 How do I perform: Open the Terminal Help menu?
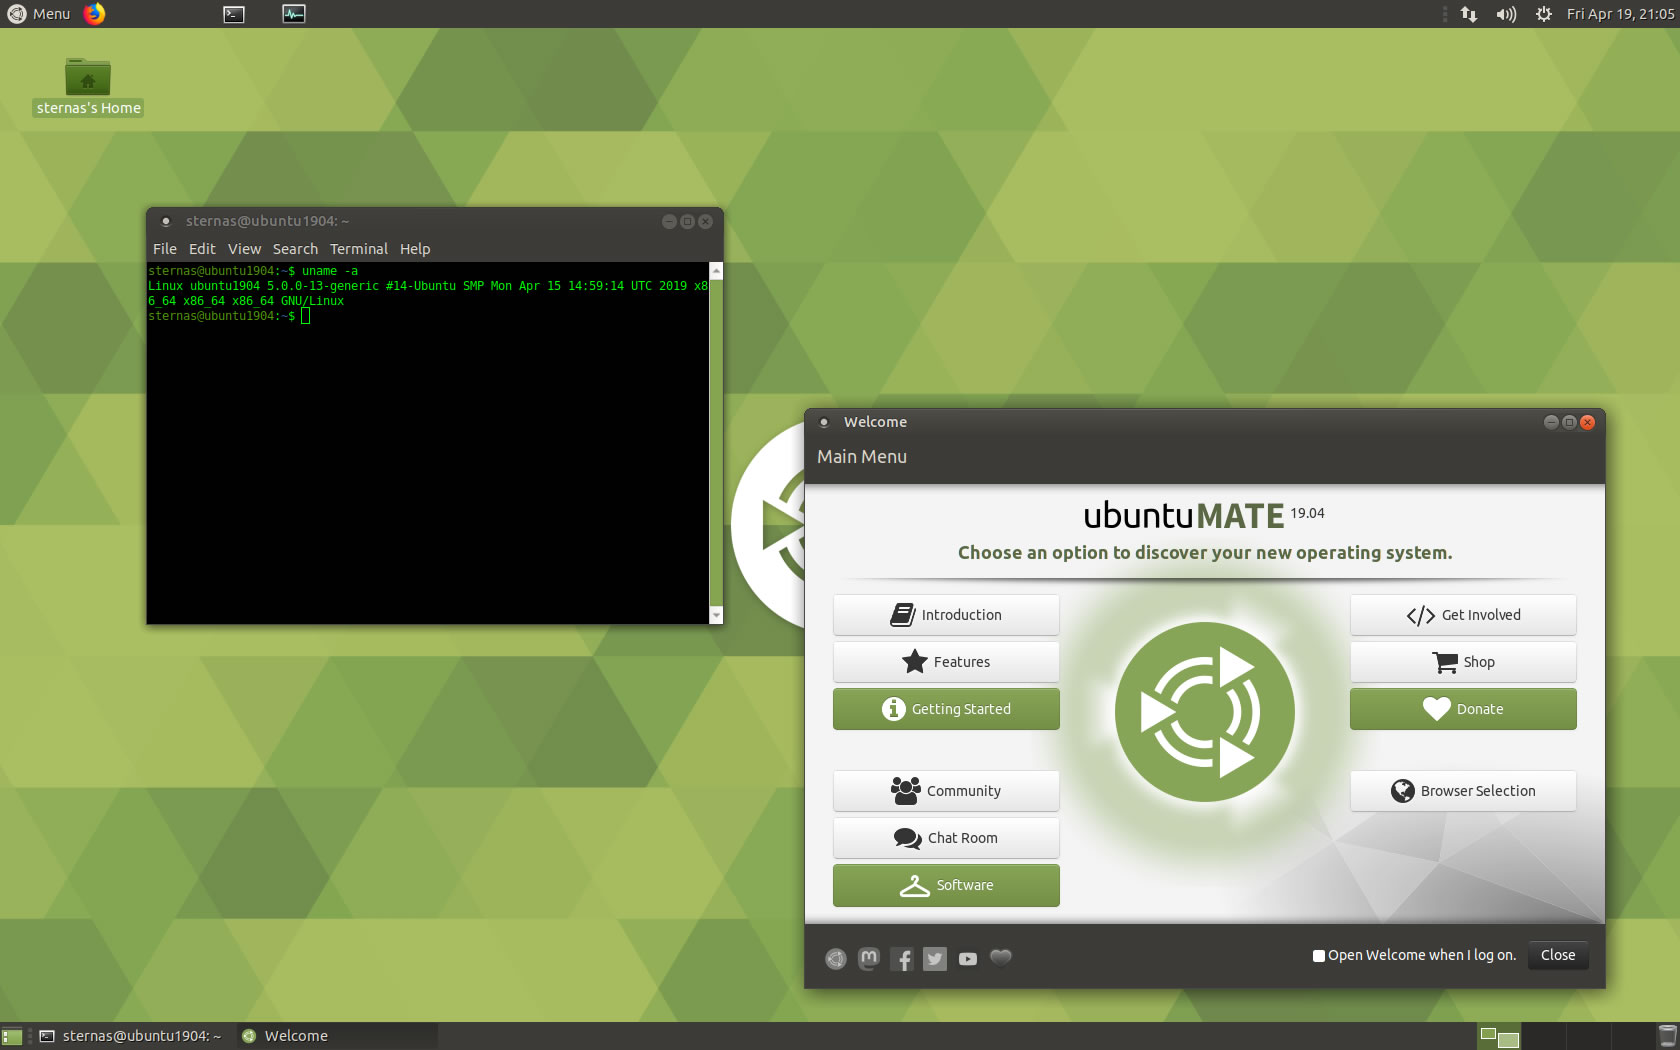(x=415, y=249)
